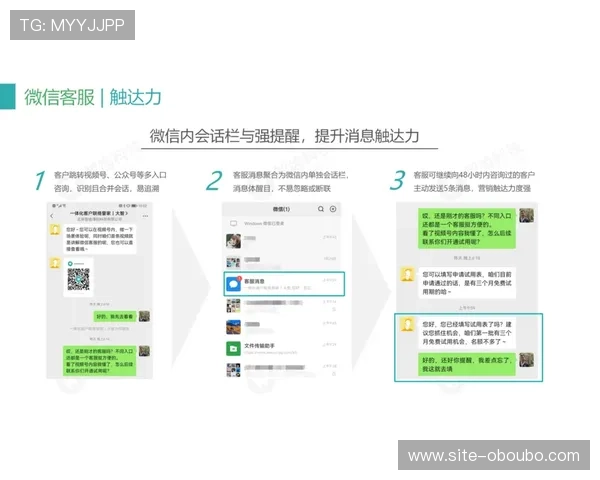Click the monitor icon for Windows WeChat logged in
Viewport: 600px width, 480px height.
(x=233, y=223)
